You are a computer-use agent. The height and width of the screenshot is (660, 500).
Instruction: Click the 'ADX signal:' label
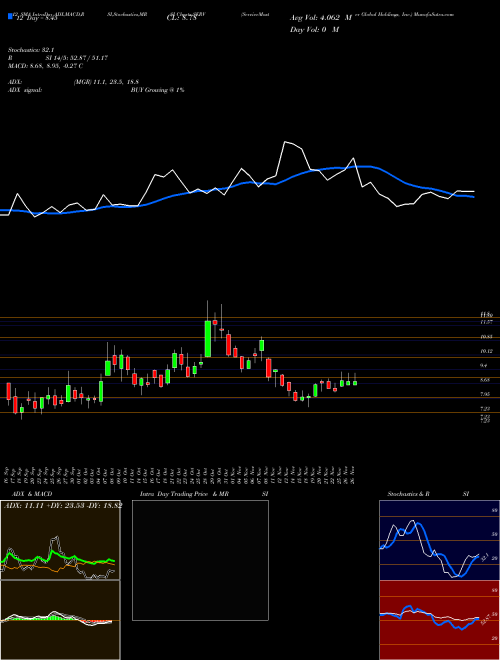25,90
